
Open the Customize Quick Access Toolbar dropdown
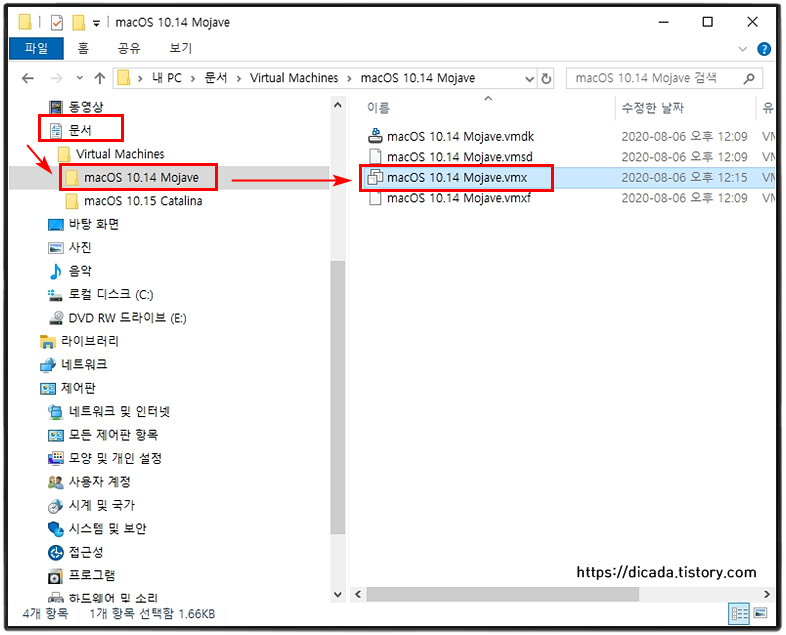coord(96,23)
